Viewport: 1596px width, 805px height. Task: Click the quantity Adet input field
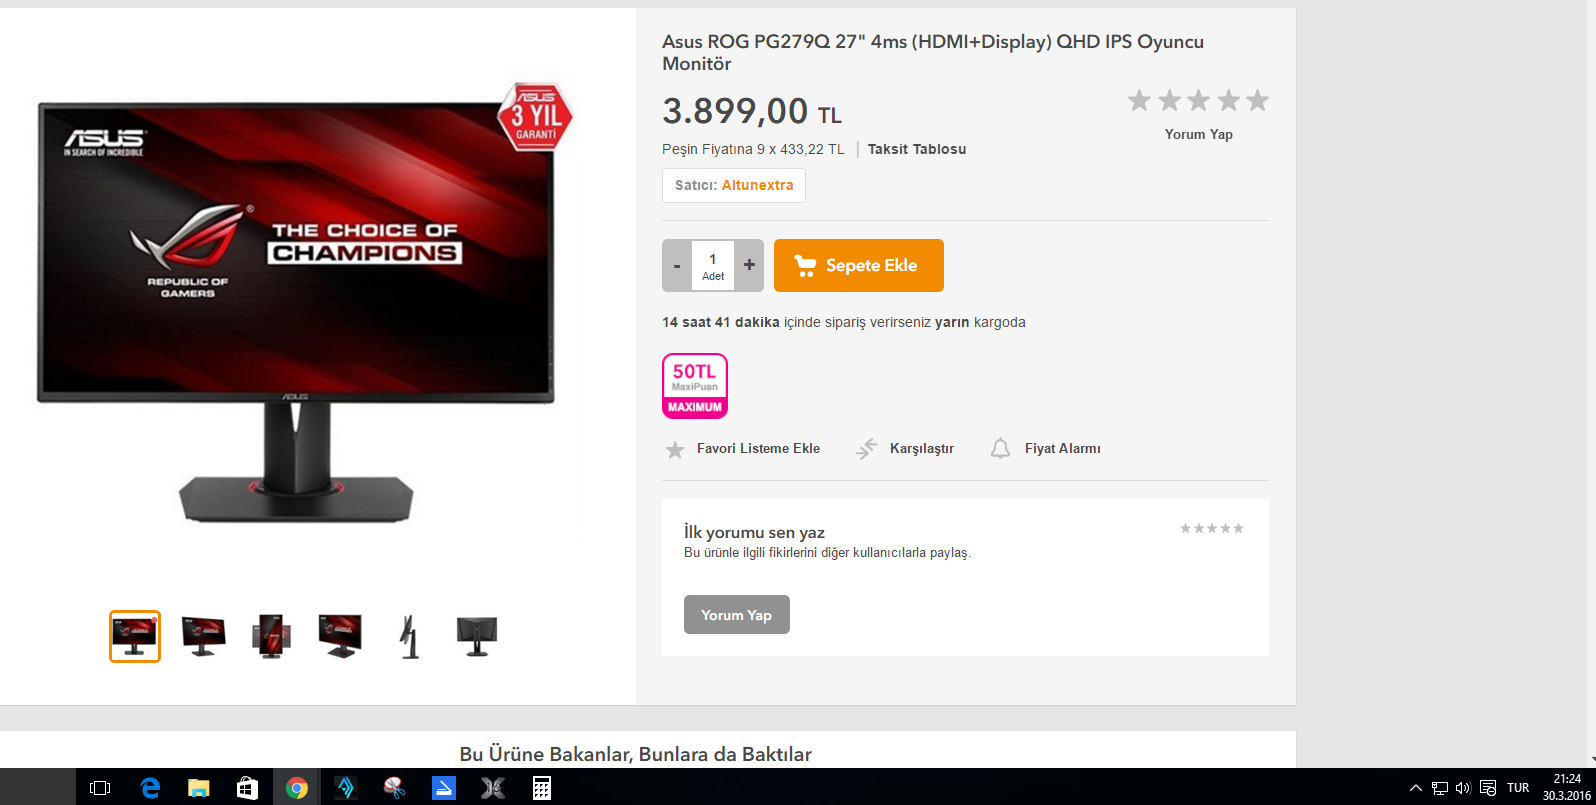[x=713, y=266]
